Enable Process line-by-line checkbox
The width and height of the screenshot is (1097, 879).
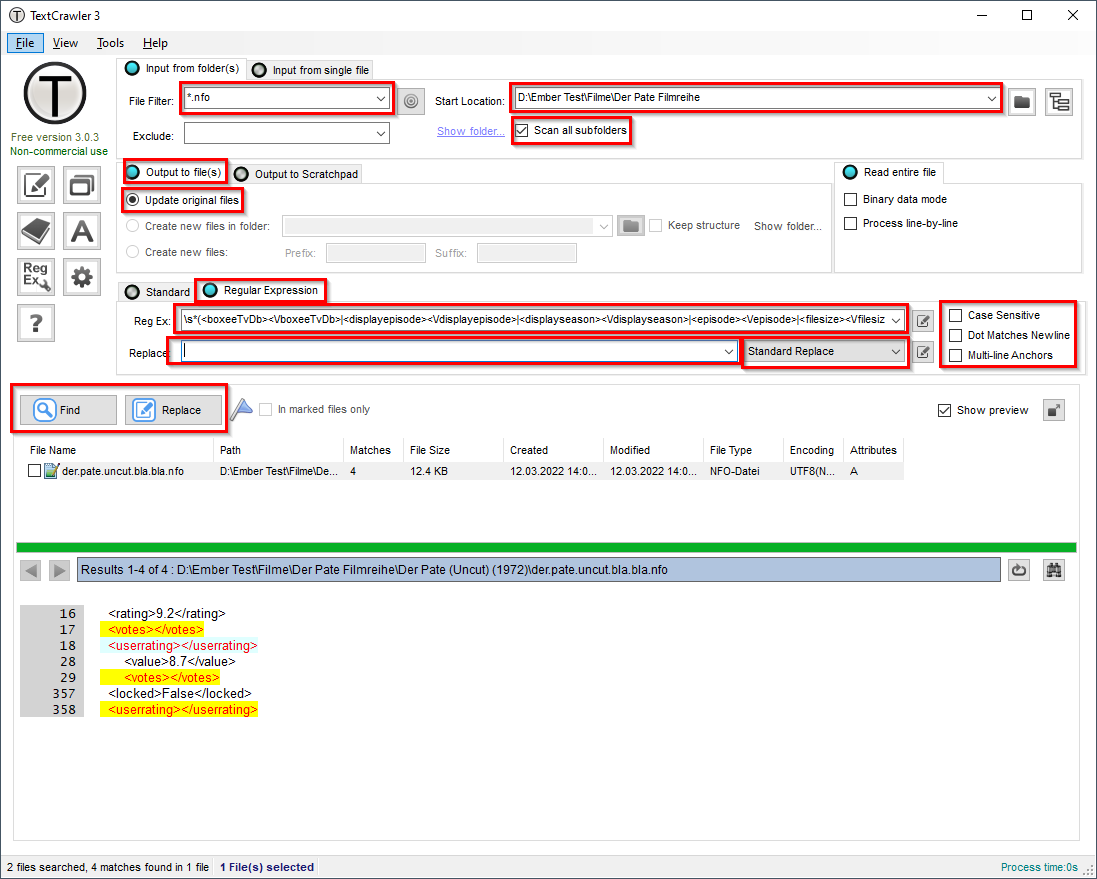[x=851, y=224]
